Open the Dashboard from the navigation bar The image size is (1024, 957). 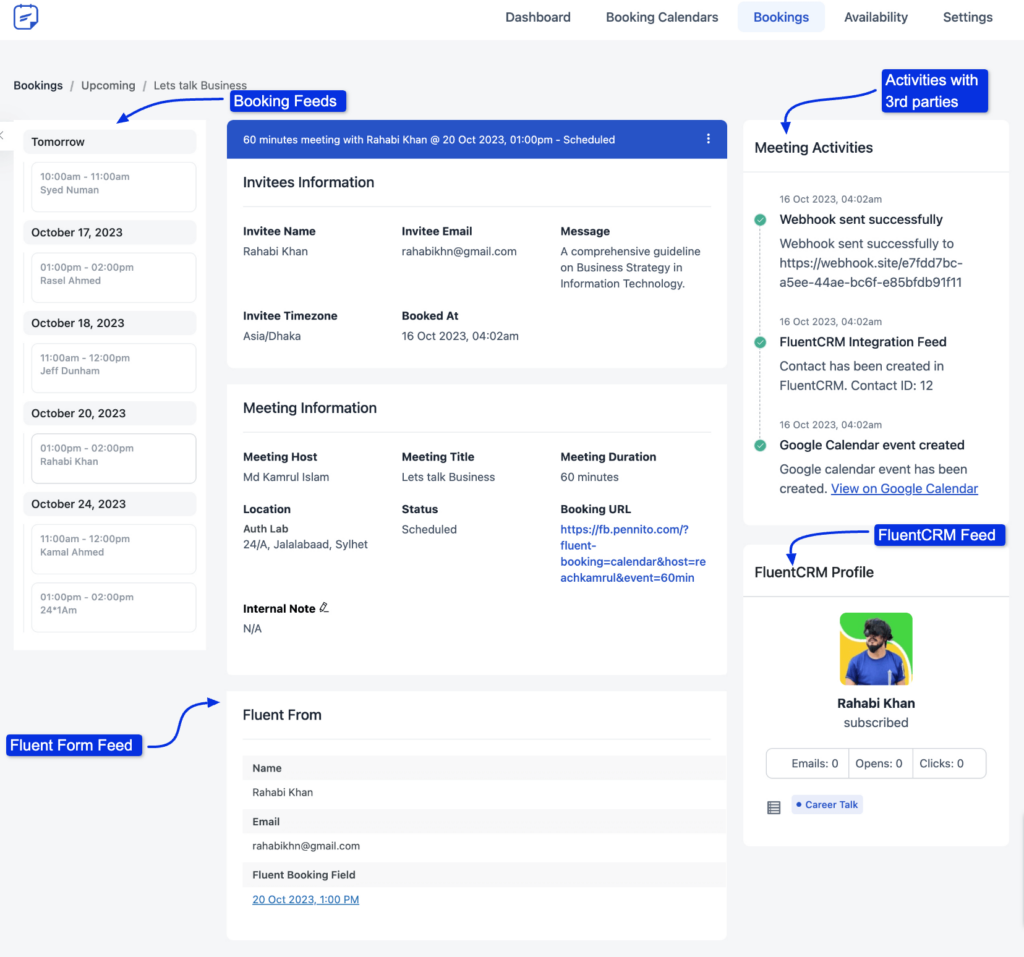(x=537, y=17)
